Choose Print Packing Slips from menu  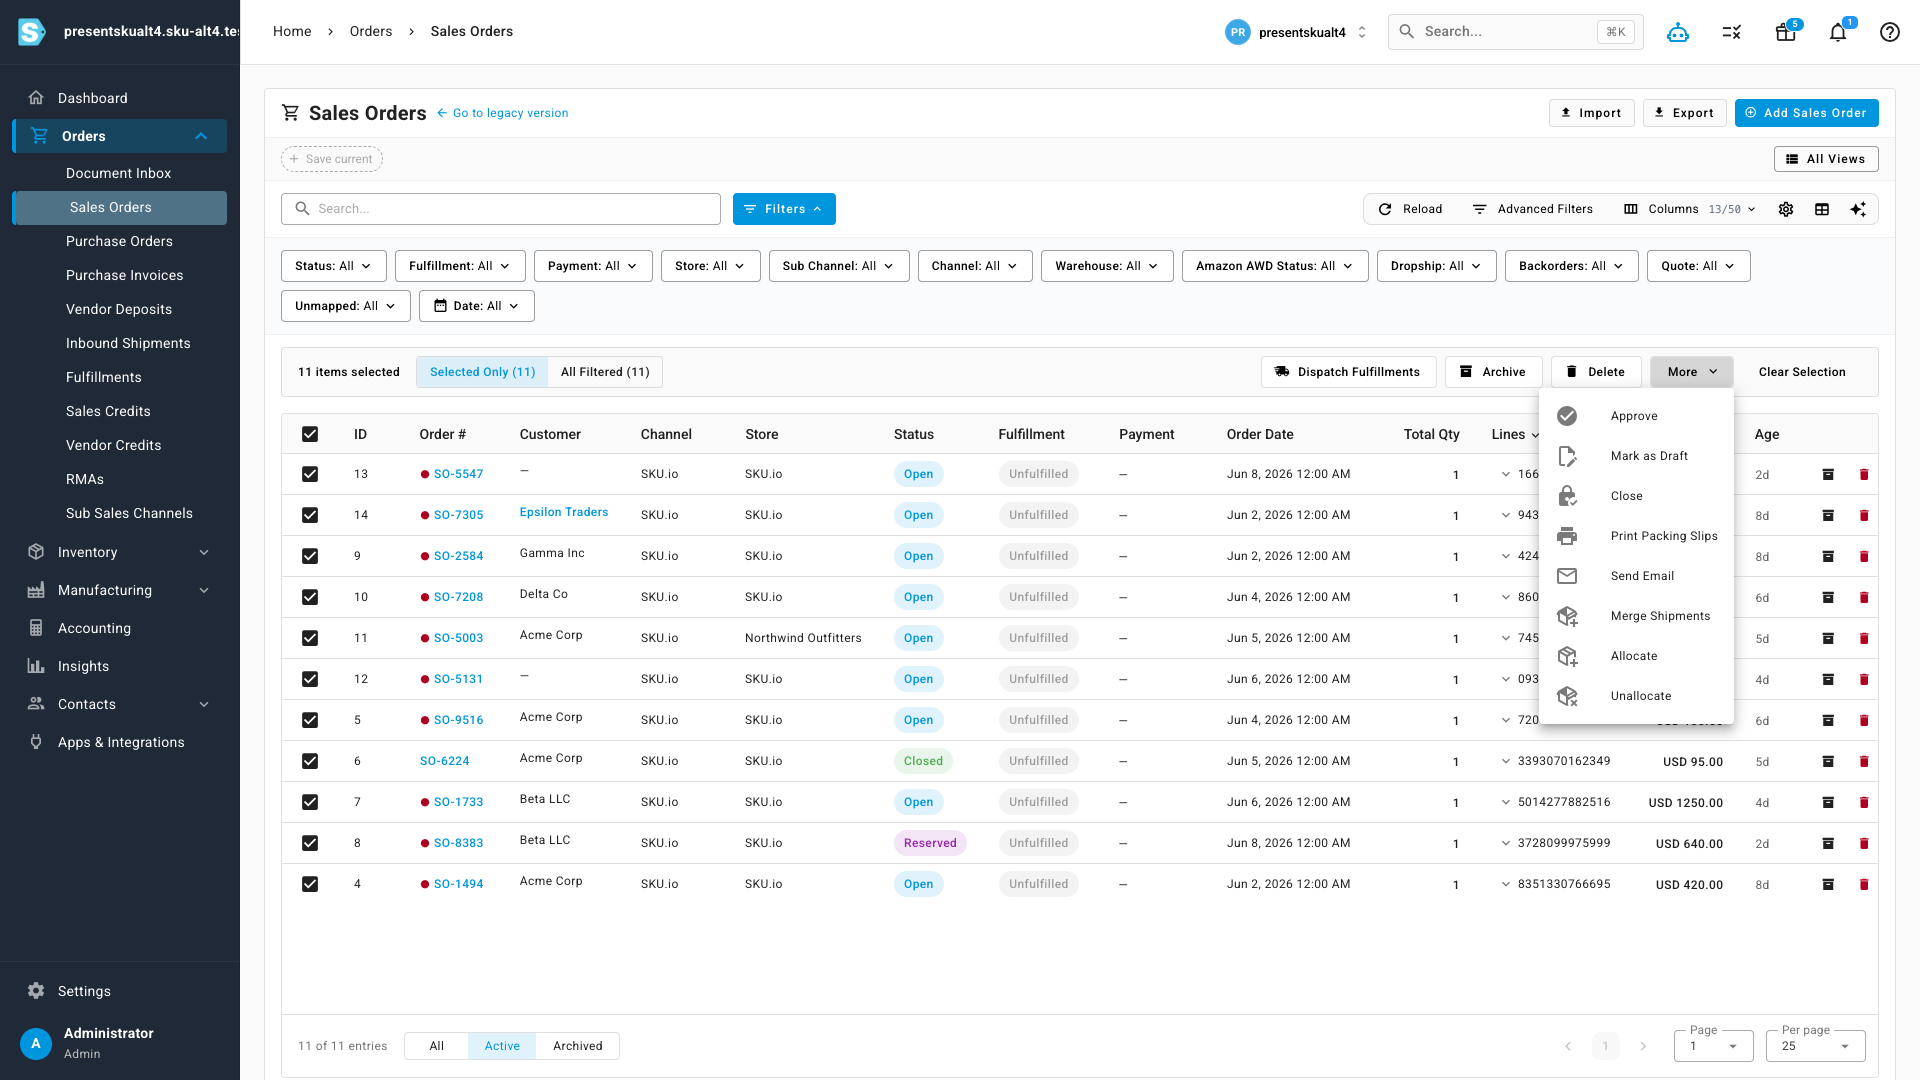(1636, 536)
